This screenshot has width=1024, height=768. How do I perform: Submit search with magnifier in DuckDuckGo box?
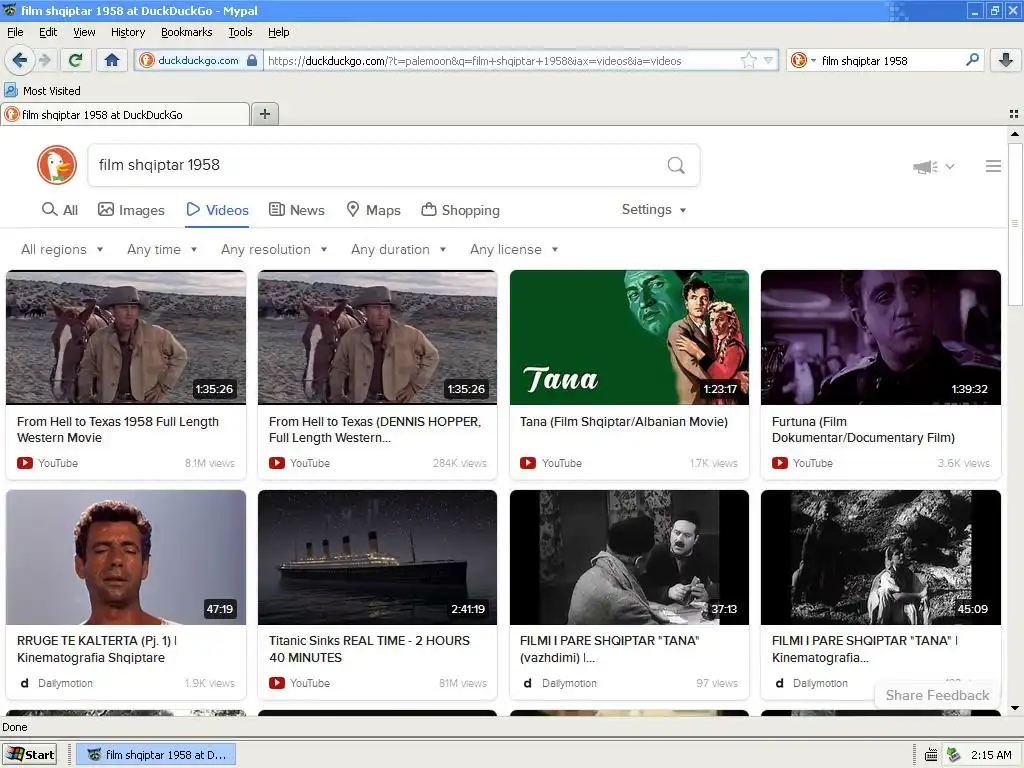[676, 165]
